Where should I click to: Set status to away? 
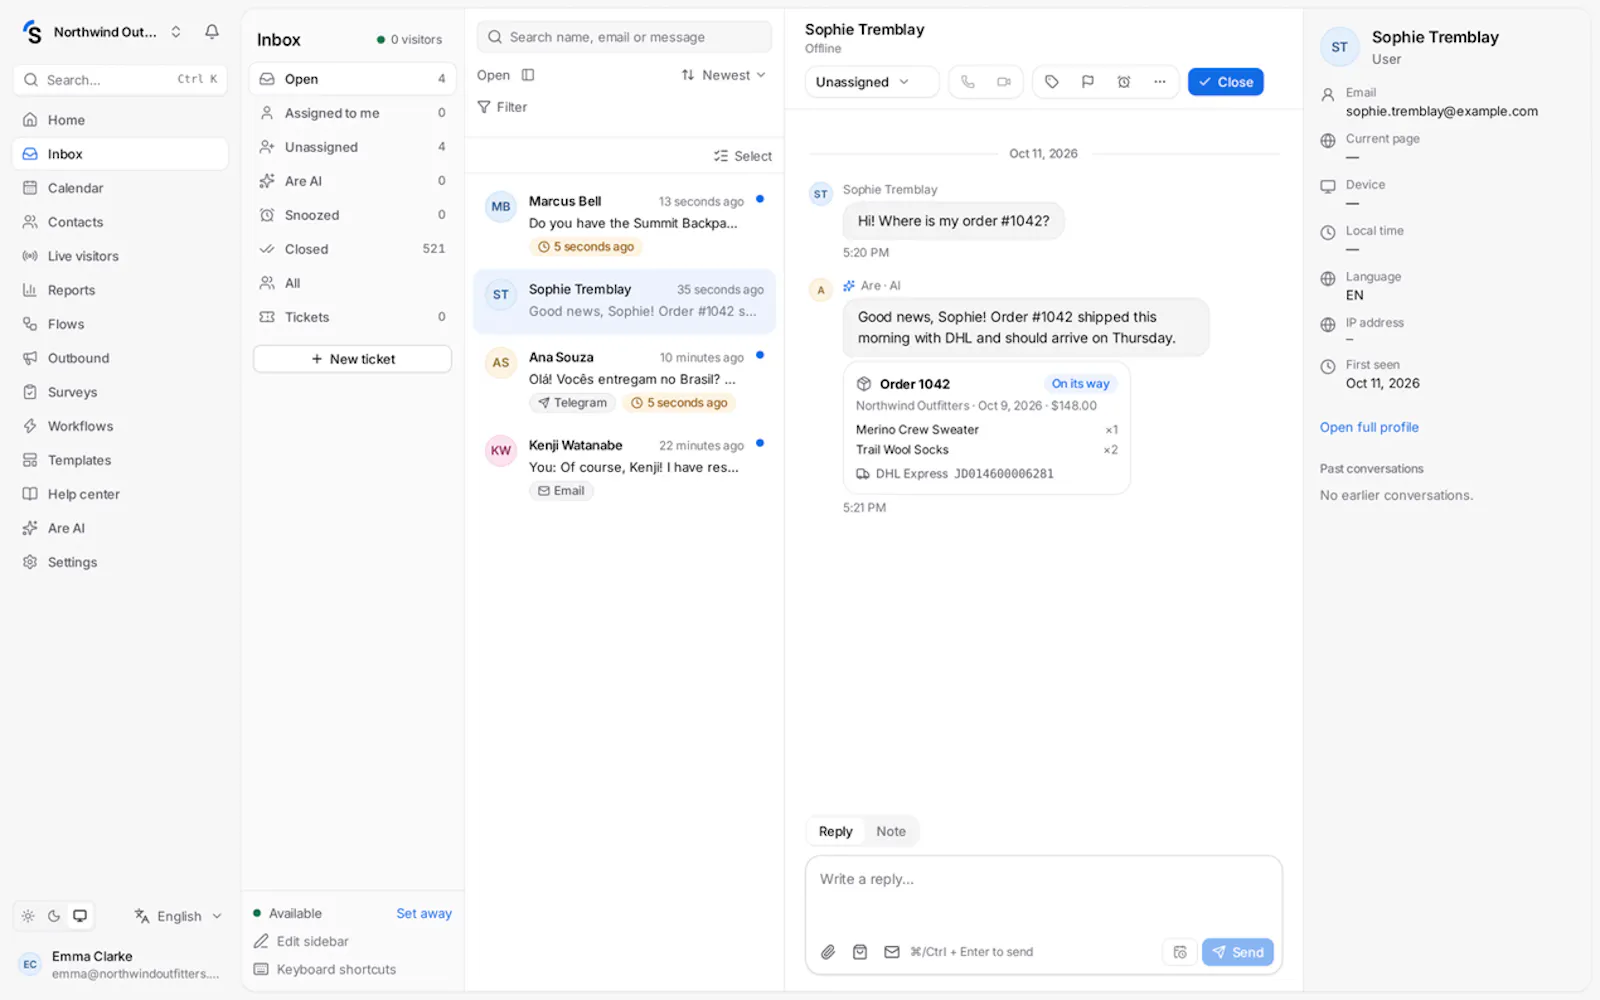[424, 913]
